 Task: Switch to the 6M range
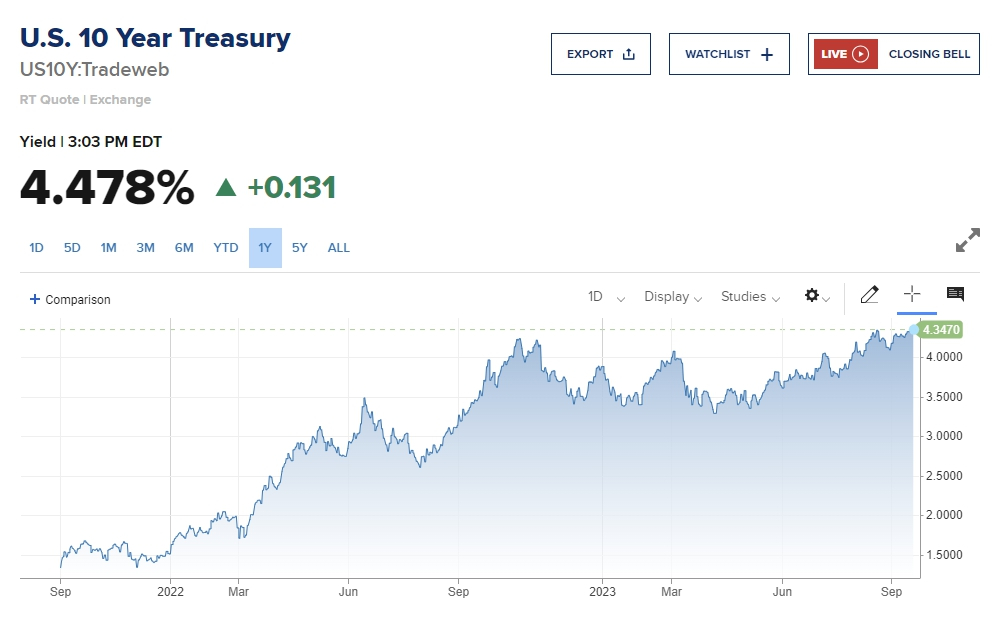pyautogui.click(x=184, y=248)
